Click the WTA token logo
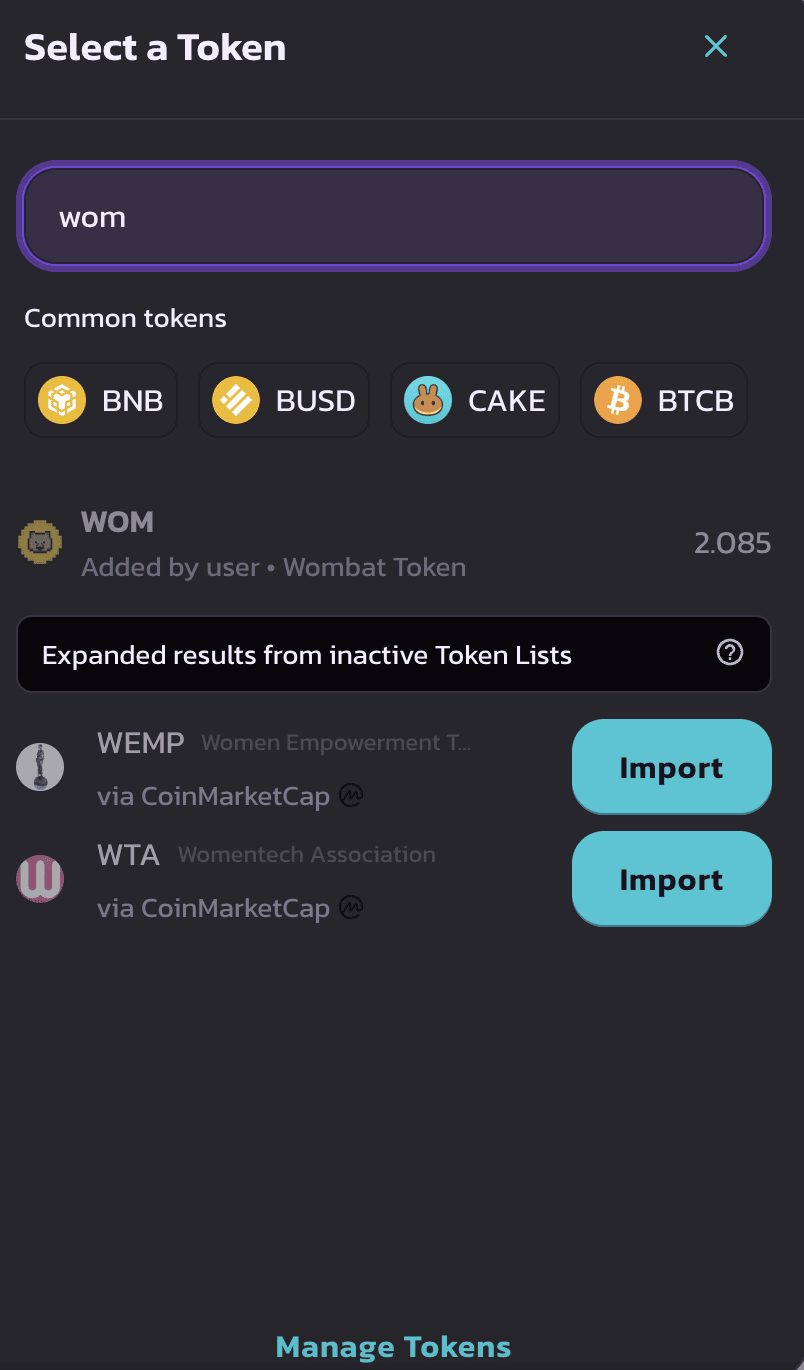The image size is (804, 1370). coord(40,879)
